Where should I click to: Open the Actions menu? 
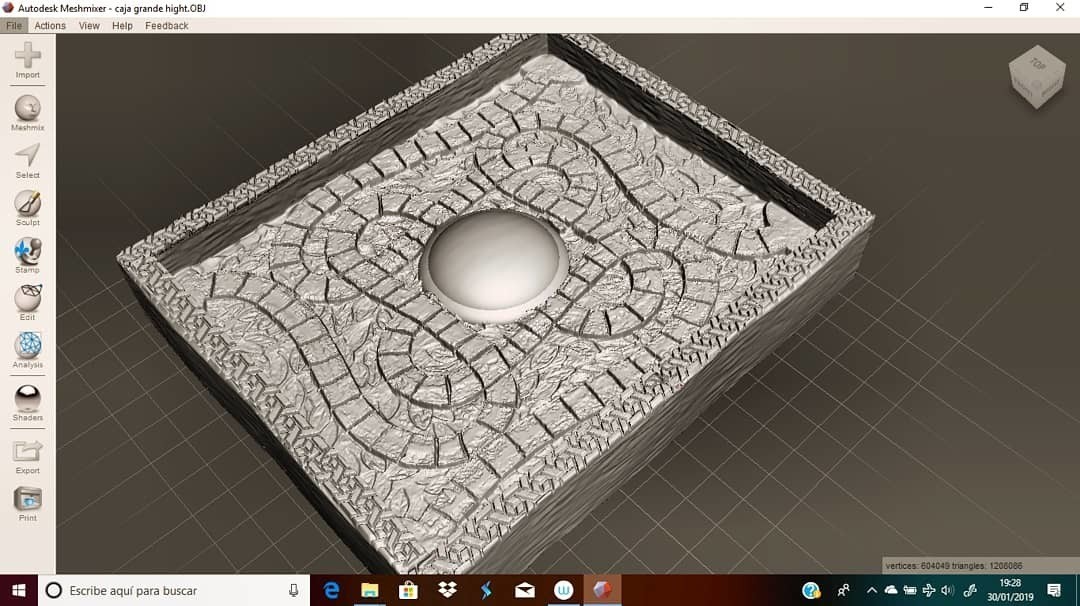[50, 25]
